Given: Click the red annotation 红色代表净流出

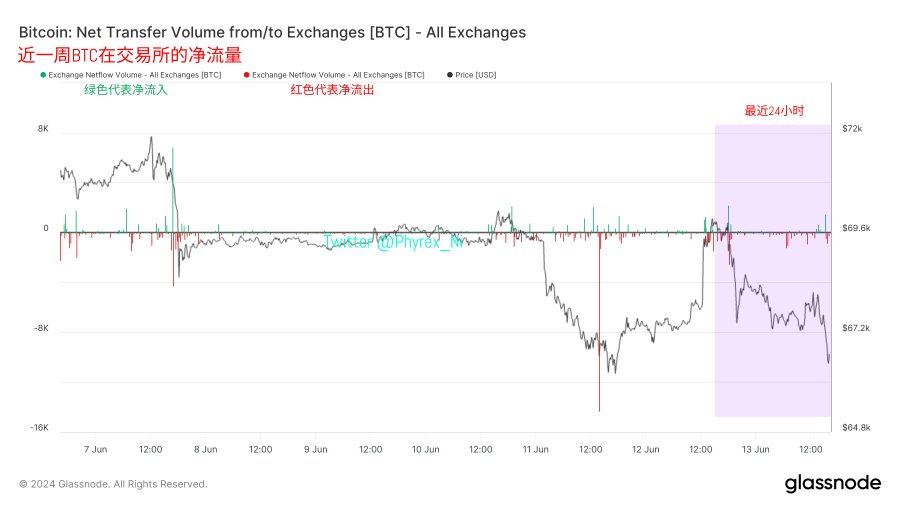Looking at the screenshot, I should click(x=332, y=90).
